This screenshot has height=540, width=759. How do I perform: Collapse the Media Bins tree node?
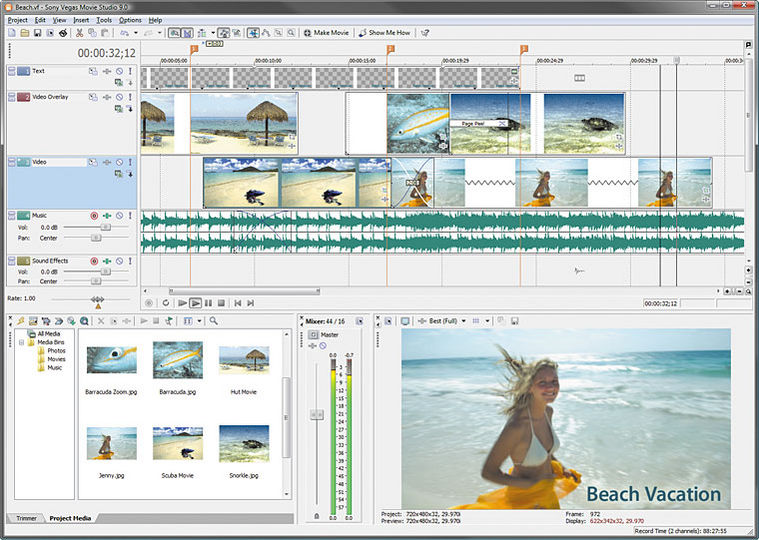(x=22, y=342)
